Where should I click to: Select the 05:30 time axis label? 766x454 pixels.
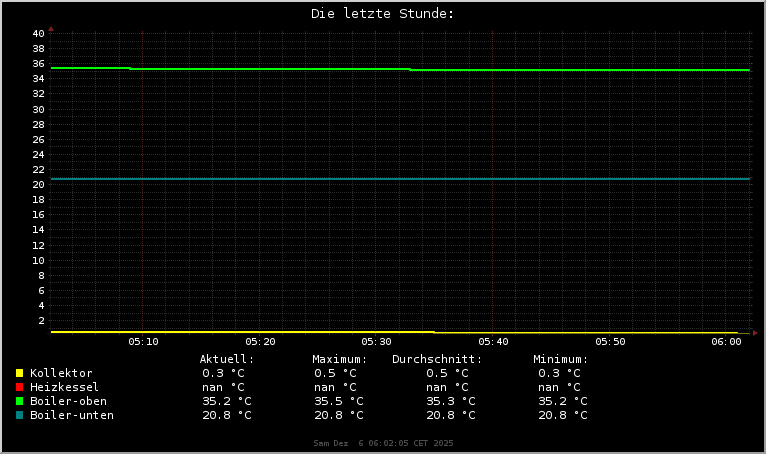pyautogui.click(x=376, y=342)
